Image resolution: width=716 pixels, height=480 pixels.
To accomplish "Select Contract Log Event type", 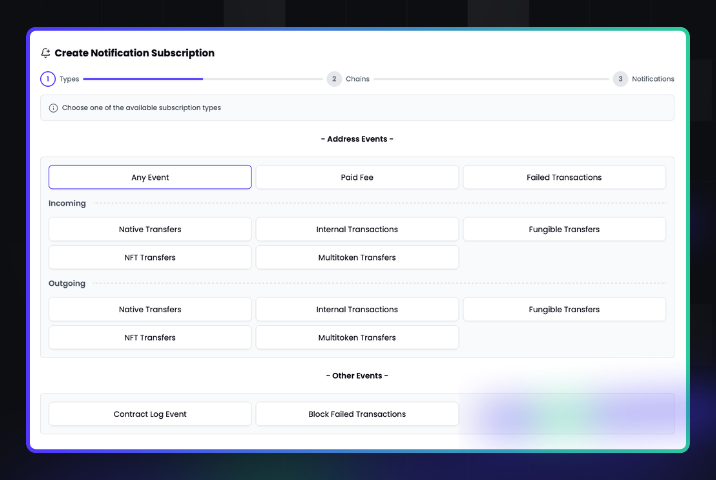I will (150, 414).
